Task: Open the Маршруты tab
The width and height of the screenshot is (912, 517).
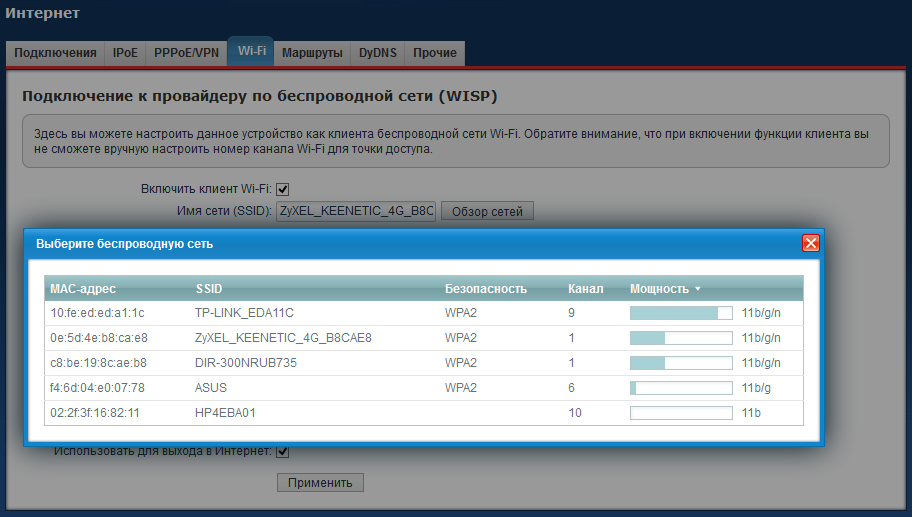Action: tap(312, 53)
